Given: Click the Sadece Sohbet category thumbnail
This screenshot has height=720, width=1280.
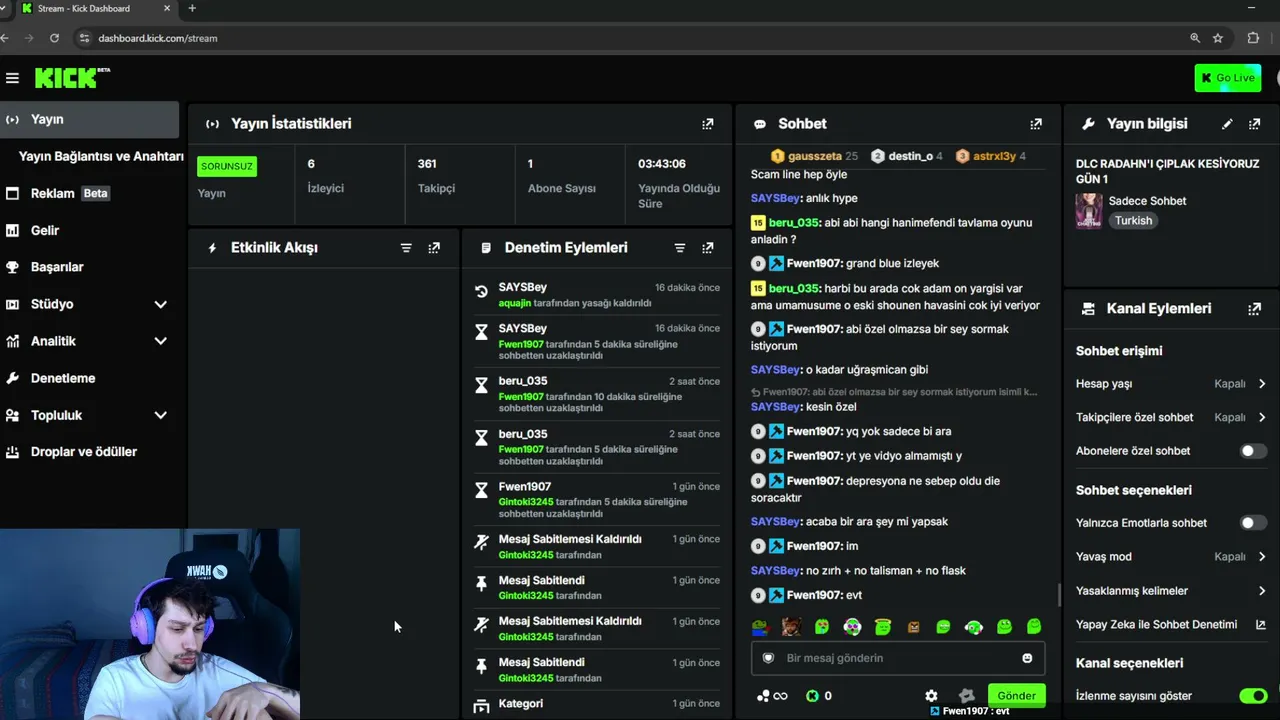Looking at the screenshot, I should 1089,211.
